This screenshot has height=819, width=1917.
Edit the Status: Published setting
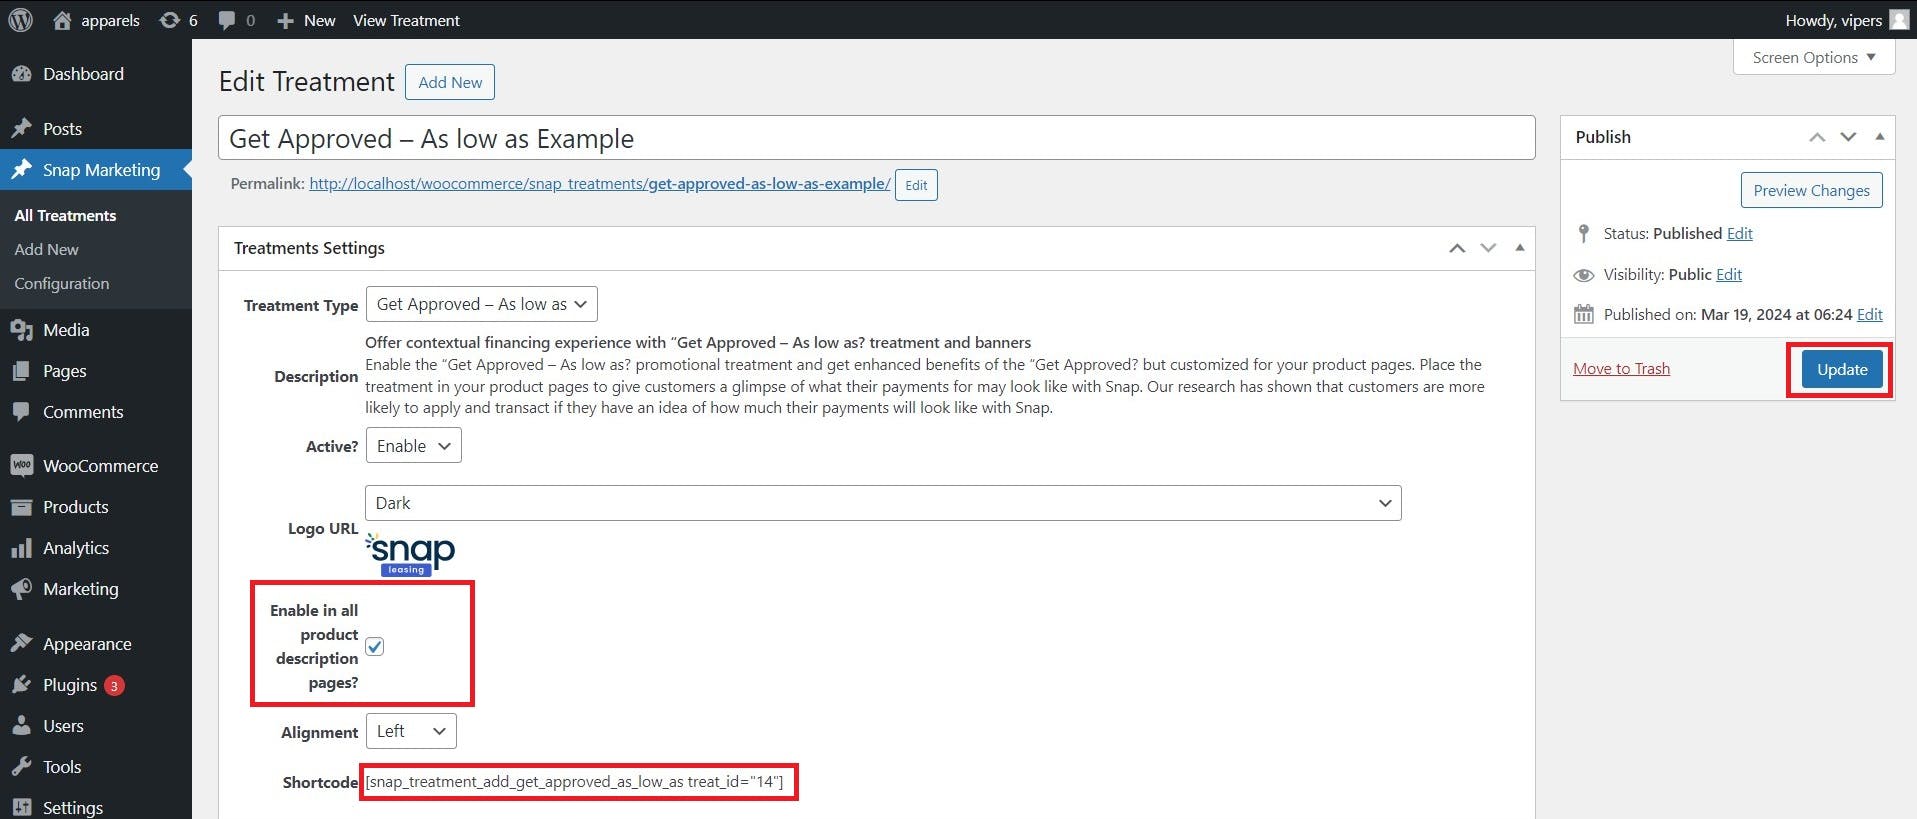tap(1739, 233)
